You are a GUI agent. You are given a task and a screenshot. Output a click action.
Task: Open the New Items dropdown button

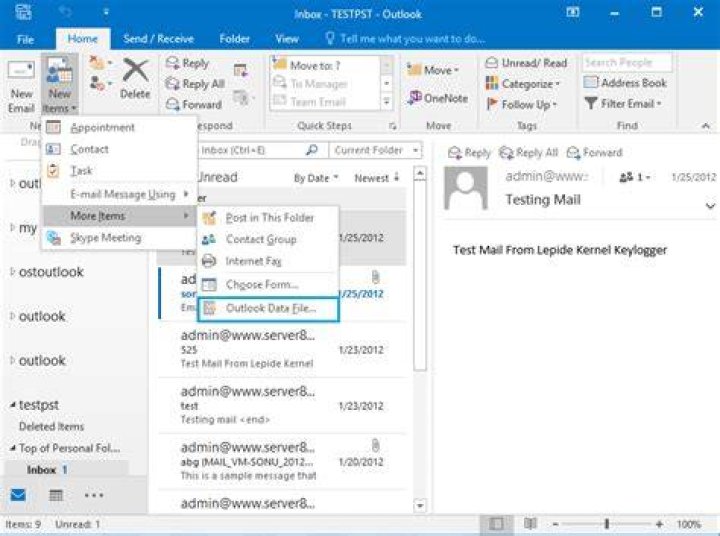point(60,86)
